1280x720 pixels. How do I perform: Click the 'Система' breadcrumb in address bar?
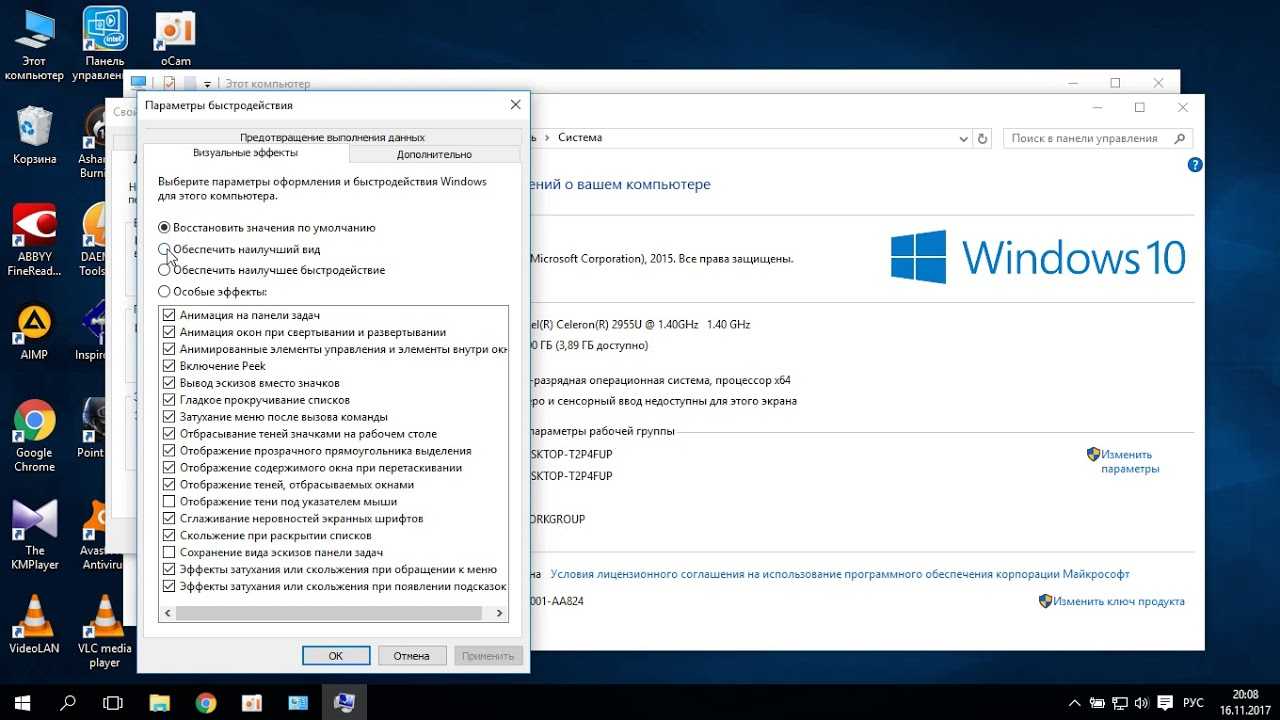(580, 138)
